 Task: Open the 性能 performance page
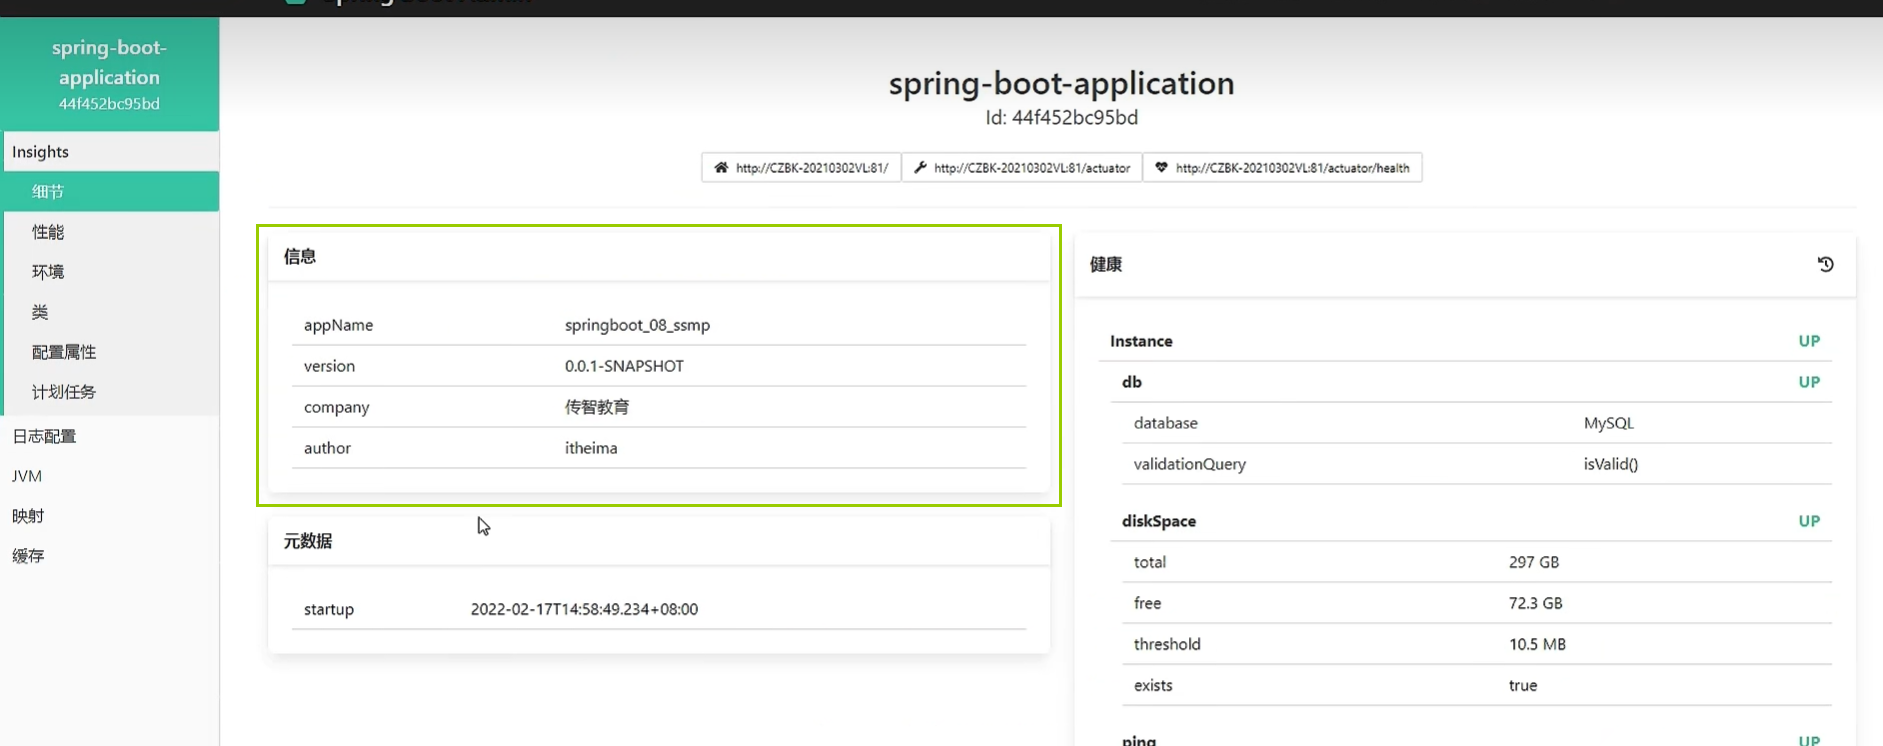pos(48,232)
